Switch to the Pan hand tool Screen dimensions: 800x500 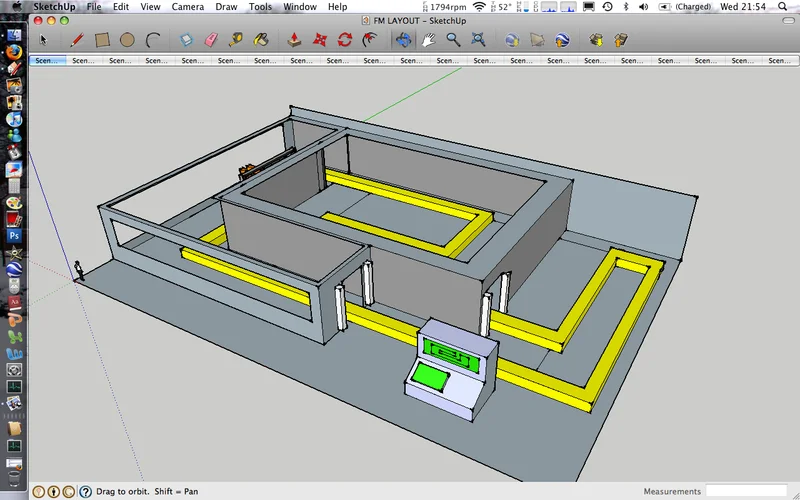[x=429, y=40]
